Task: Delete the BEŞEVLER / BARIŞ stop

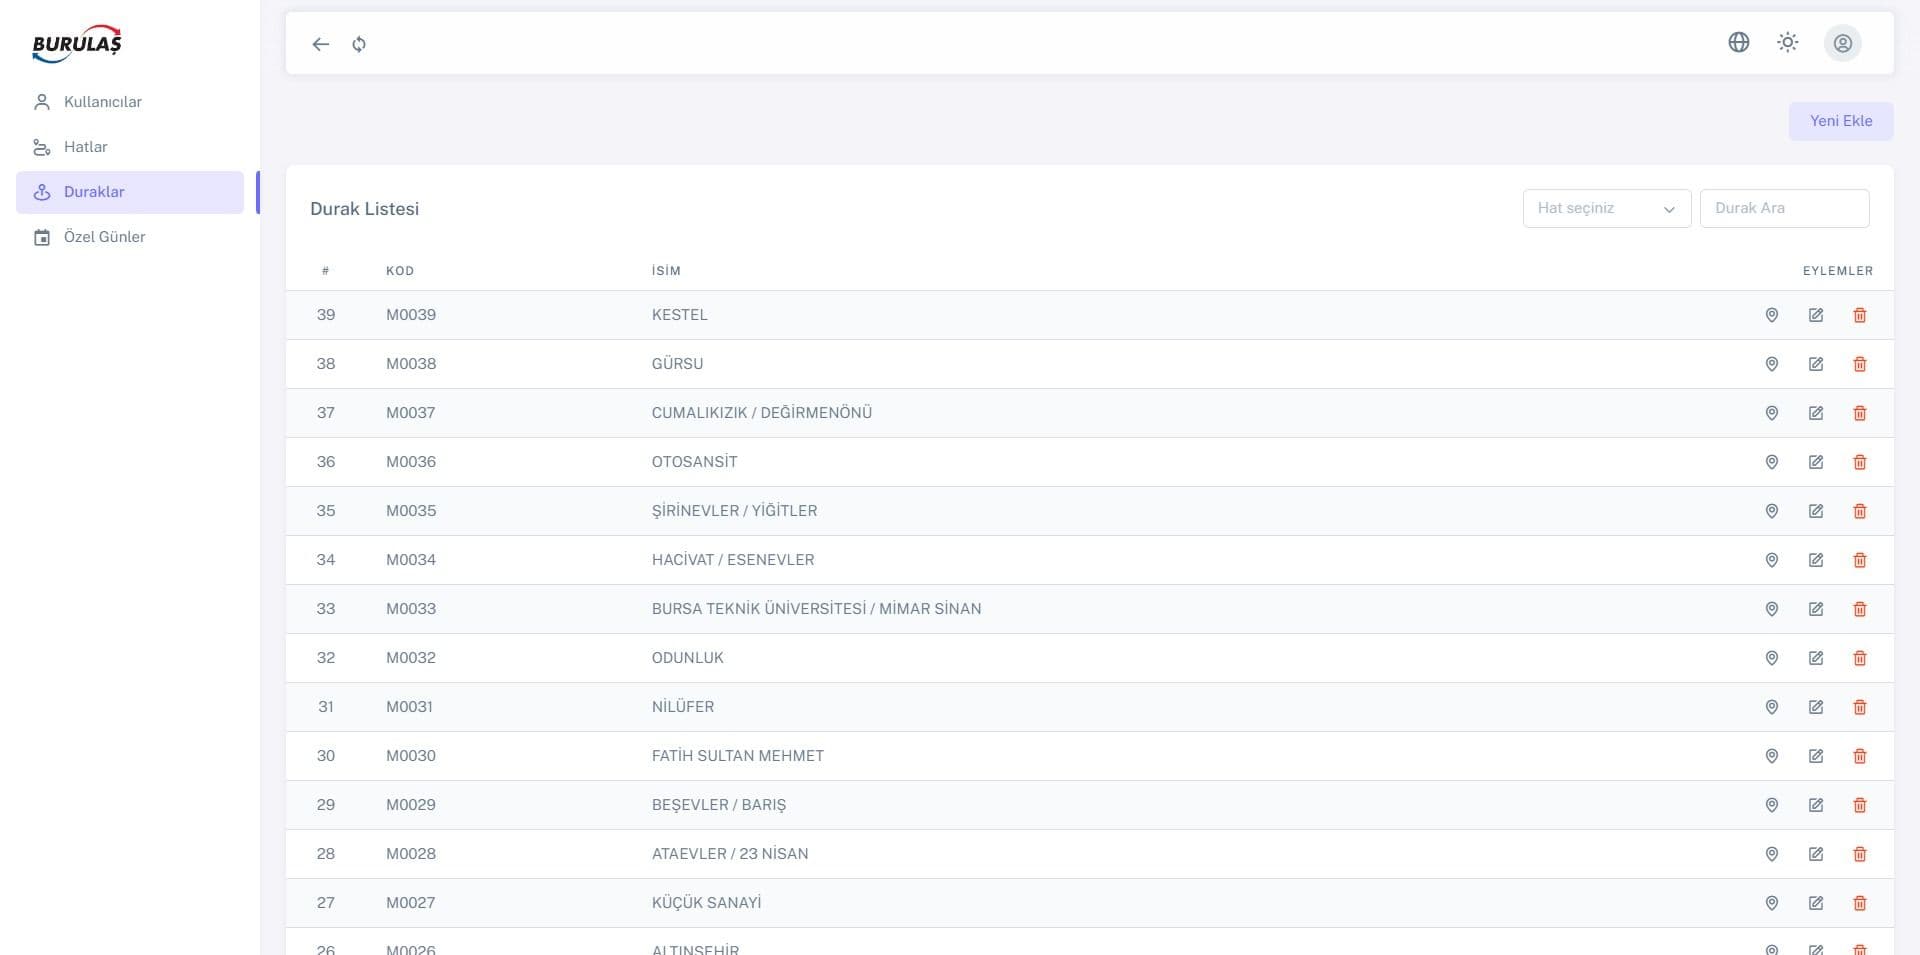Action: (1860, 804)
